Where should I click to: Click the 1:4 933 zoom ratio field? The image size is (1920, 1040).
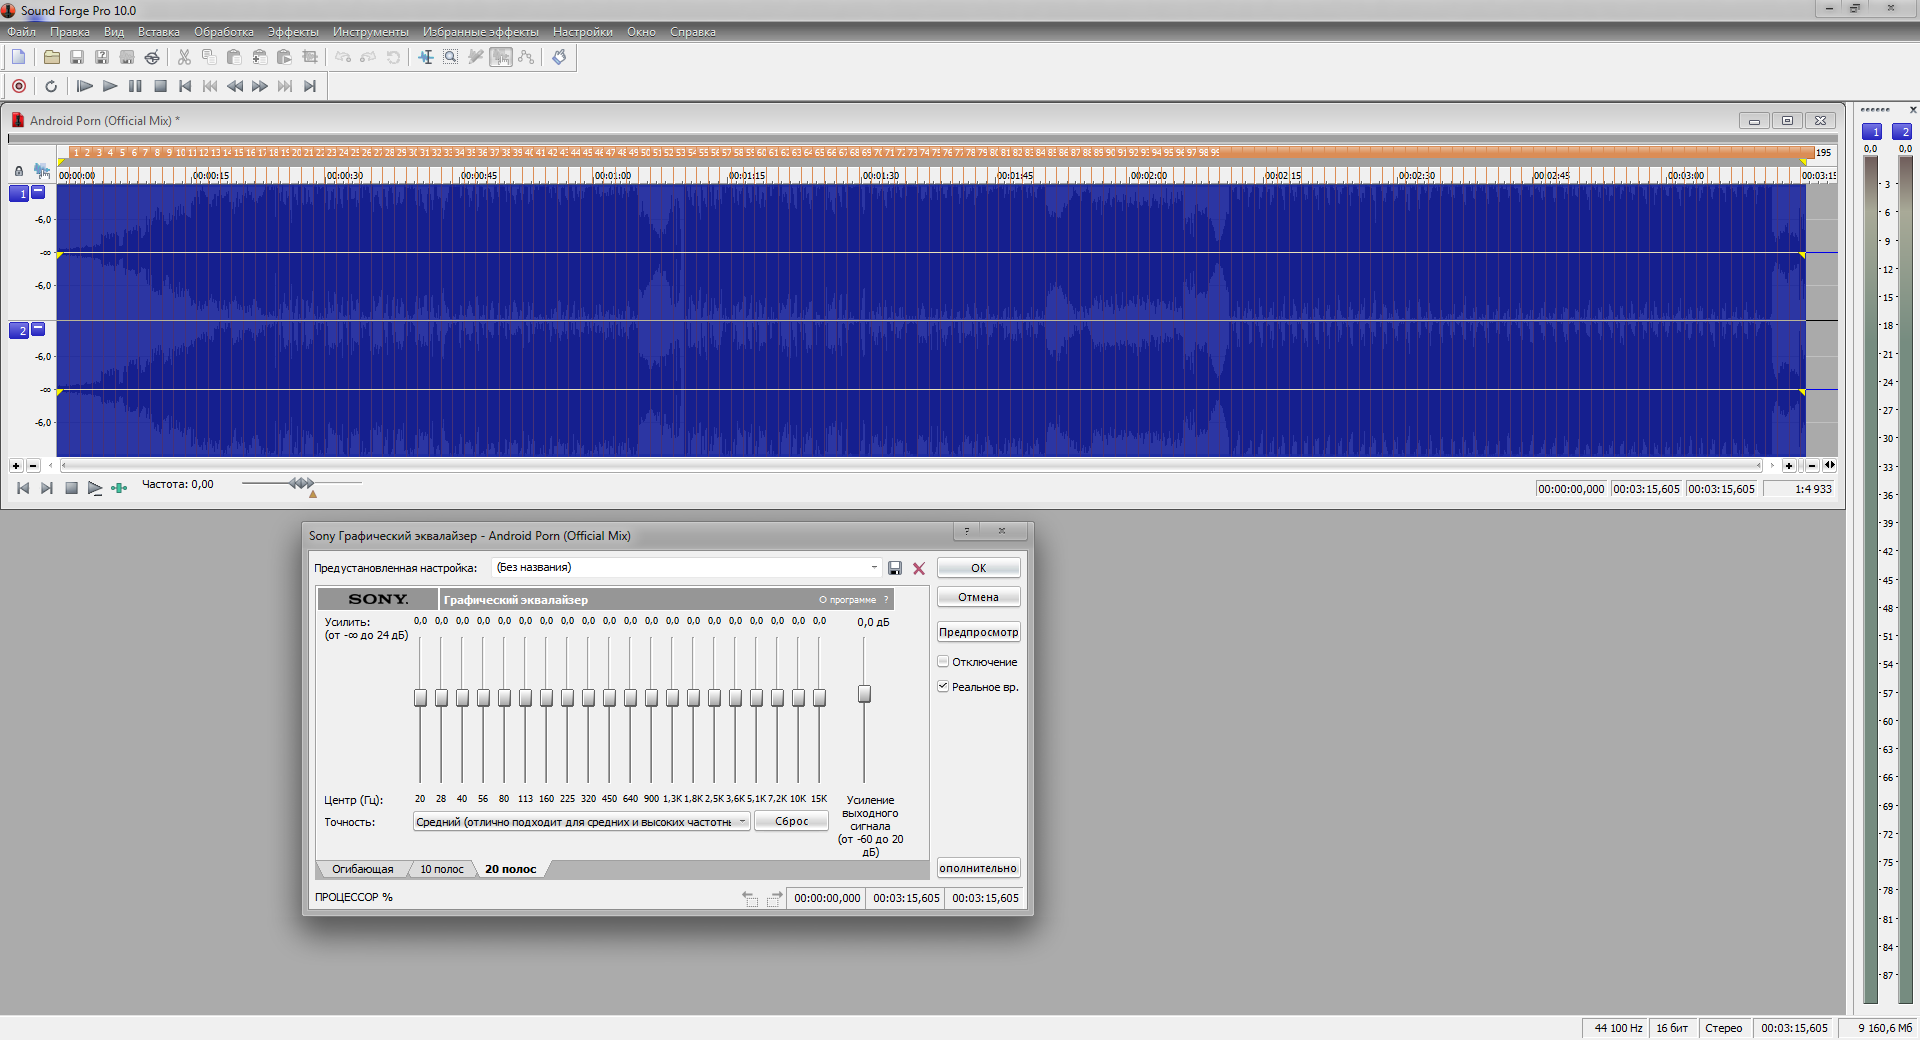pos(1799,489)
